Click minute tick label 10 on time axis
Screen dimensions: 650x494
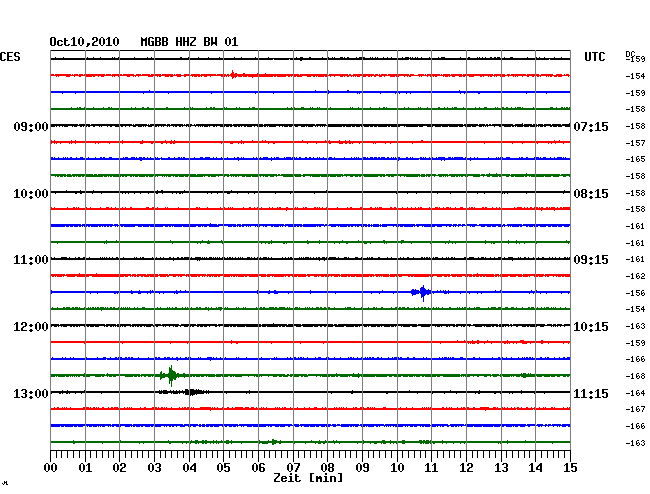pos(397,468)
